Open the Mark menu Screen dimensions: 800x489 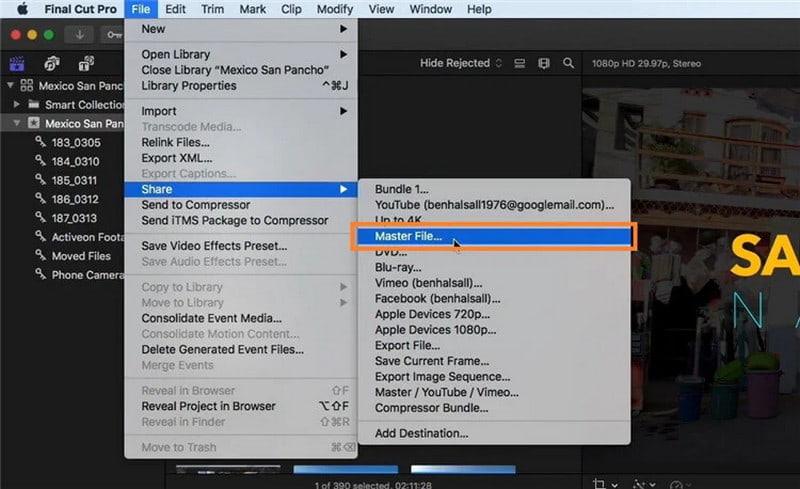coord(253,9)
